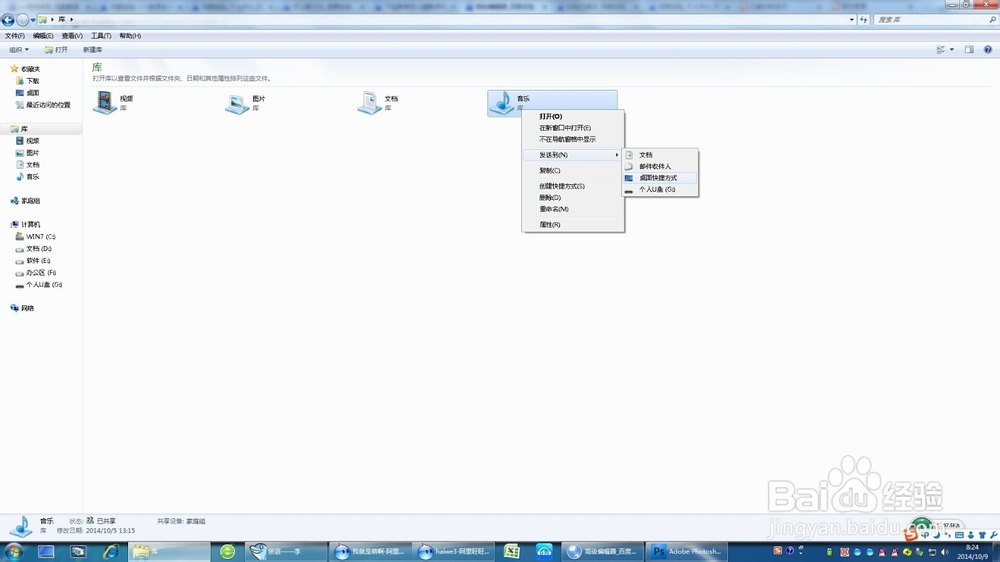Open the 查看(V) menu
Image resolution: width=1000 pixels, height=562 pixels.
[x=72, y=36]
